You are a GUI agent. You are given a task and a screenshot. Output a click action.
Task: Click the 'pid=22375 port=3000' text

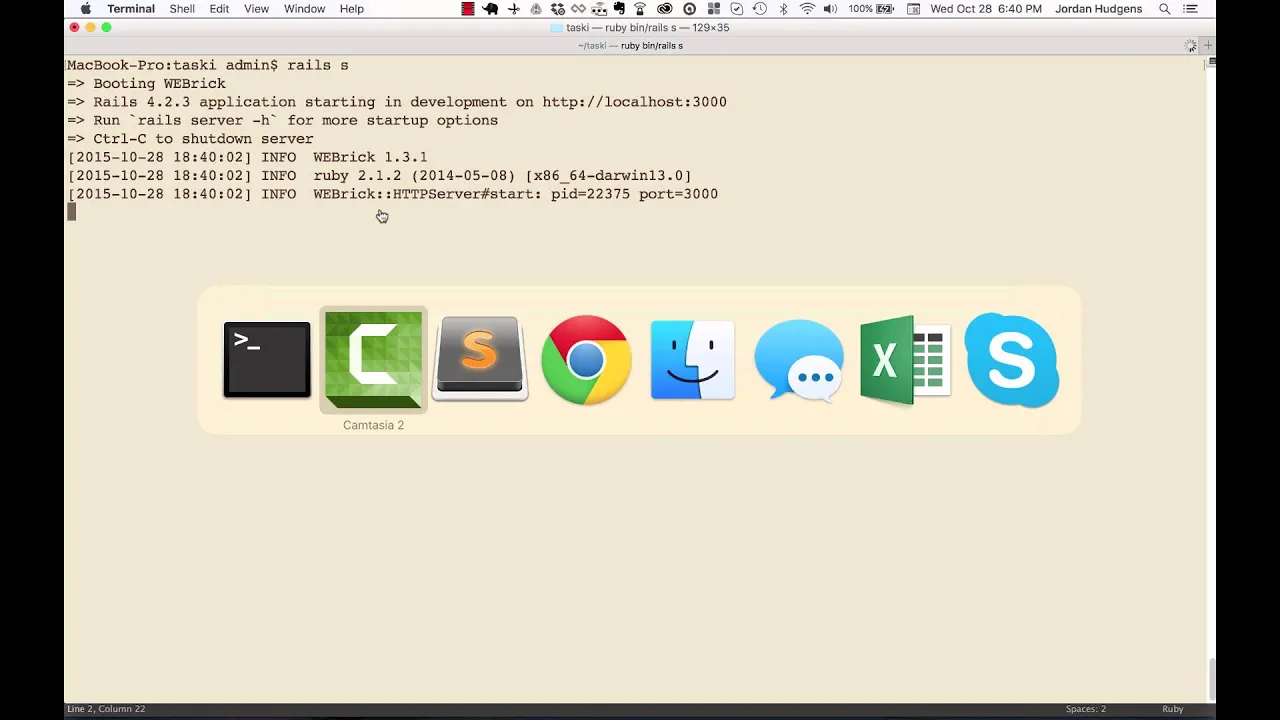point(634,194)
